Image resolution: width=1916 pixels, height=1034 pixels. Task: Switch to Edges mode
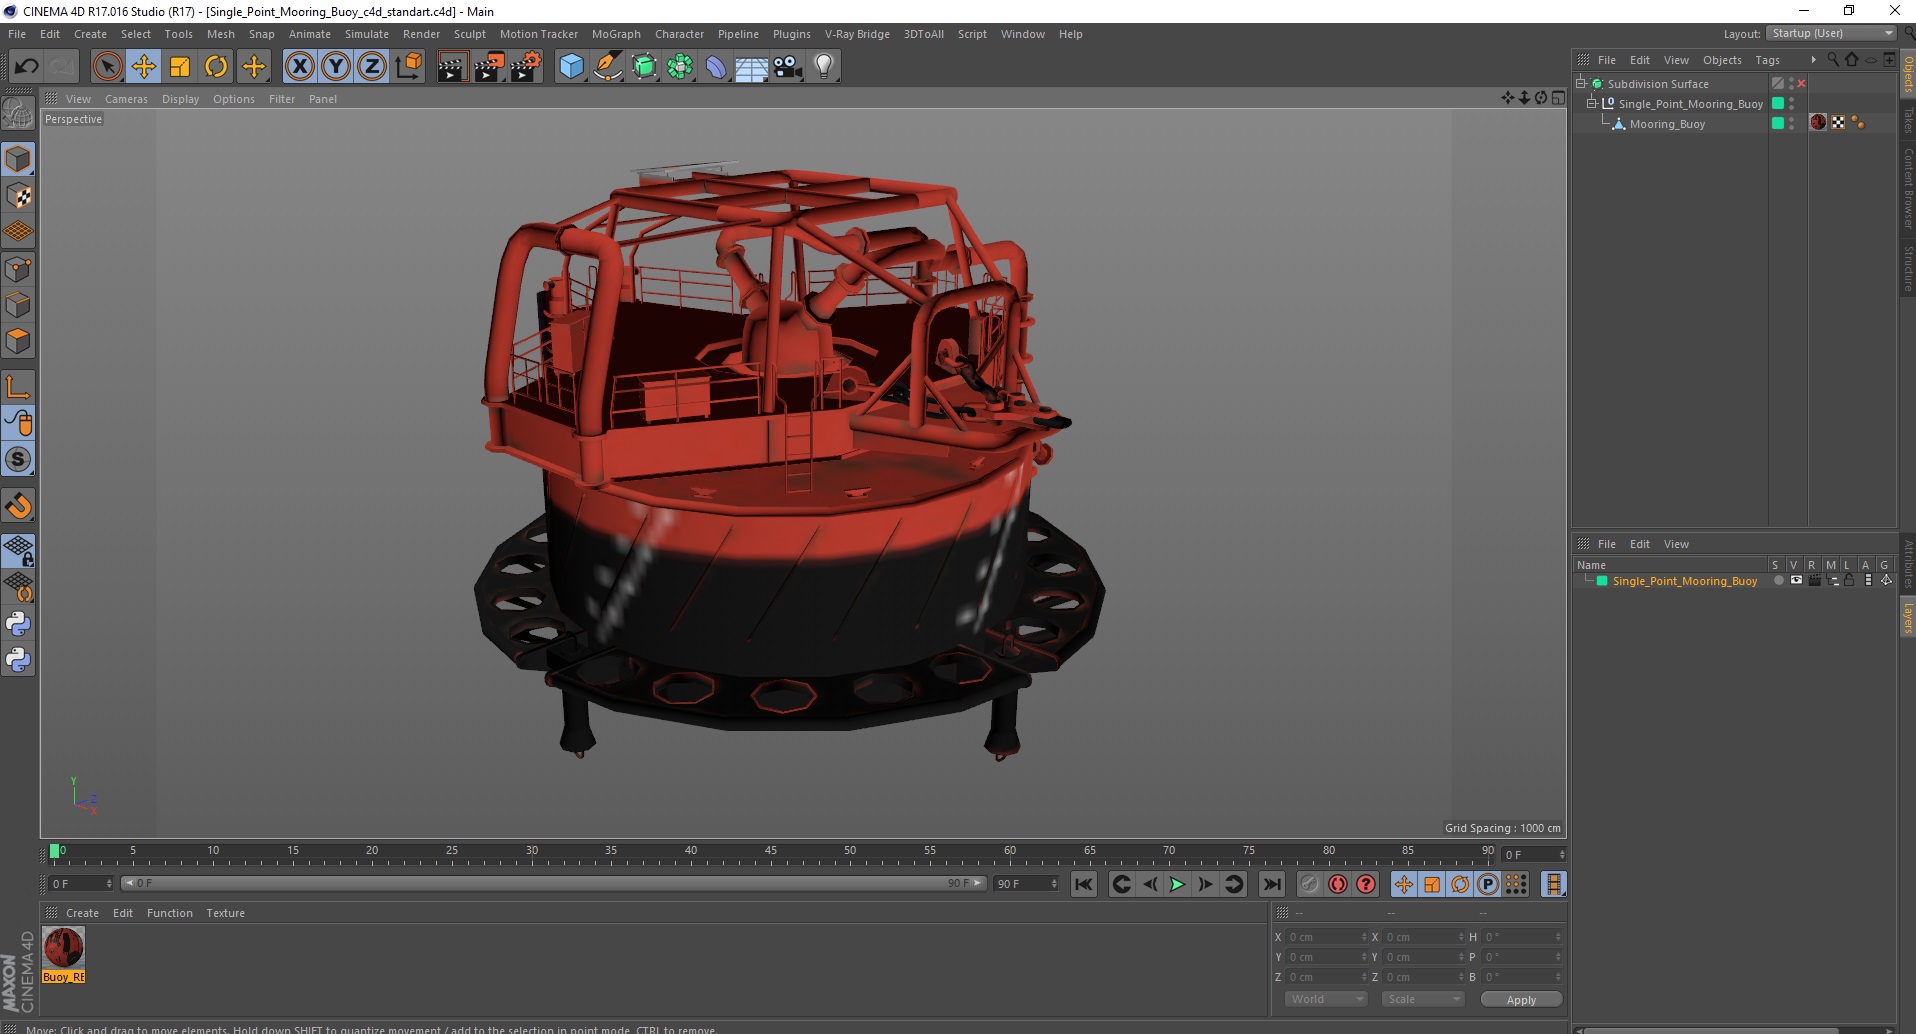pos(18,305)
